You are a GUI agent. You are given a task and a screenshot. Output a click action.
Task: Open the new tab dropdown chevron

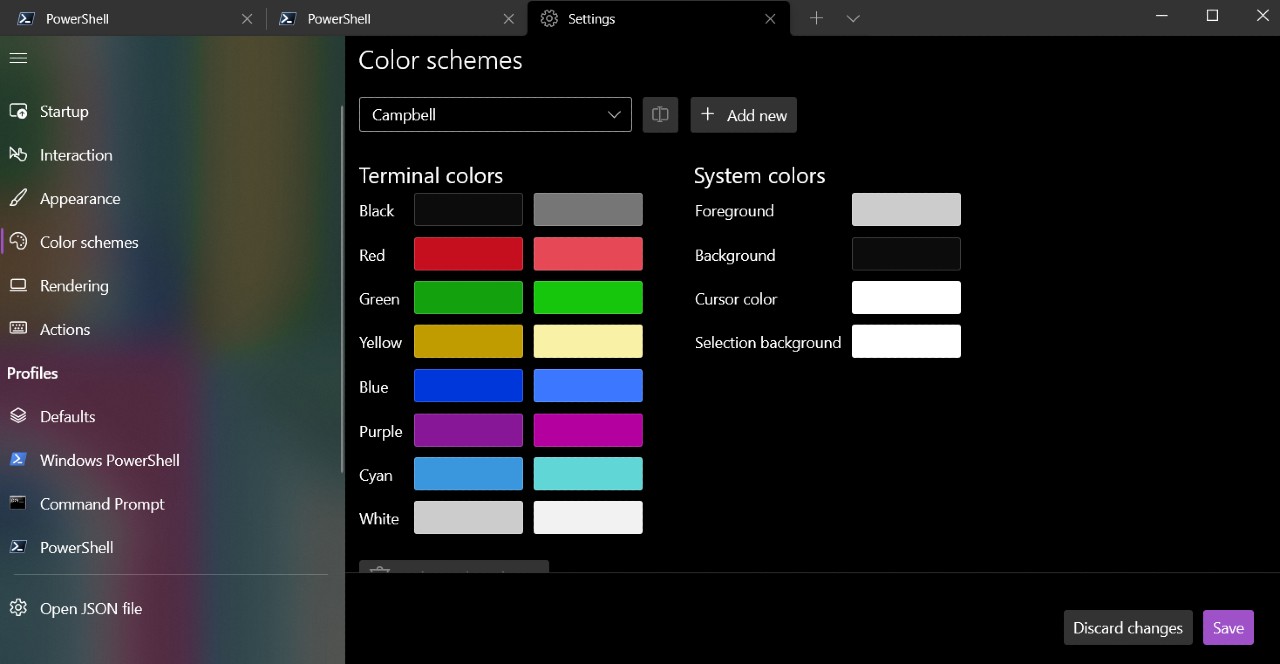tap(853, 18)
